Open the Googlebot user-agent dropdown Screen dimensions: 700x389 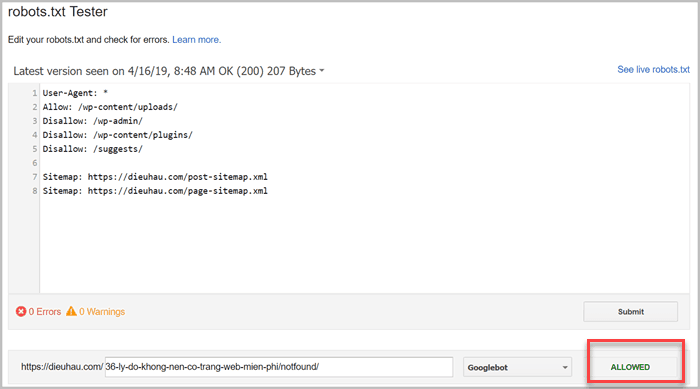tap(517, 367)
